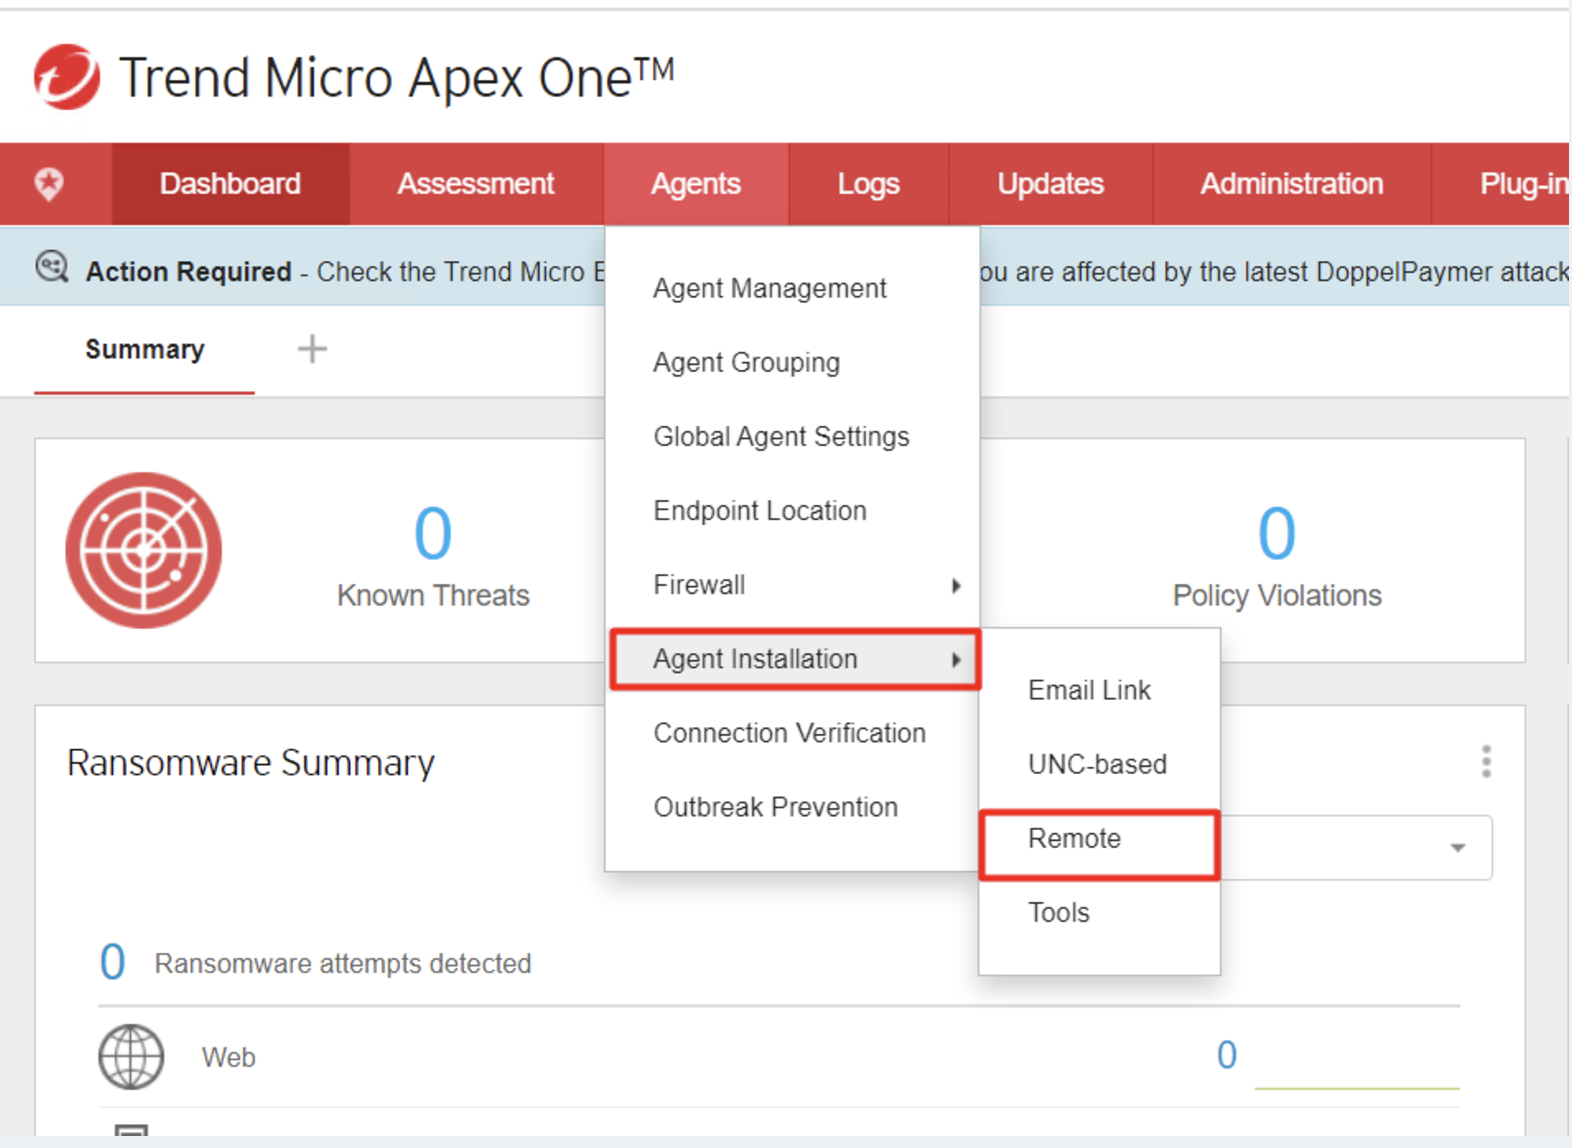Open the Administration menu
The image size is (1572, 1148).
pos(1292,184)
